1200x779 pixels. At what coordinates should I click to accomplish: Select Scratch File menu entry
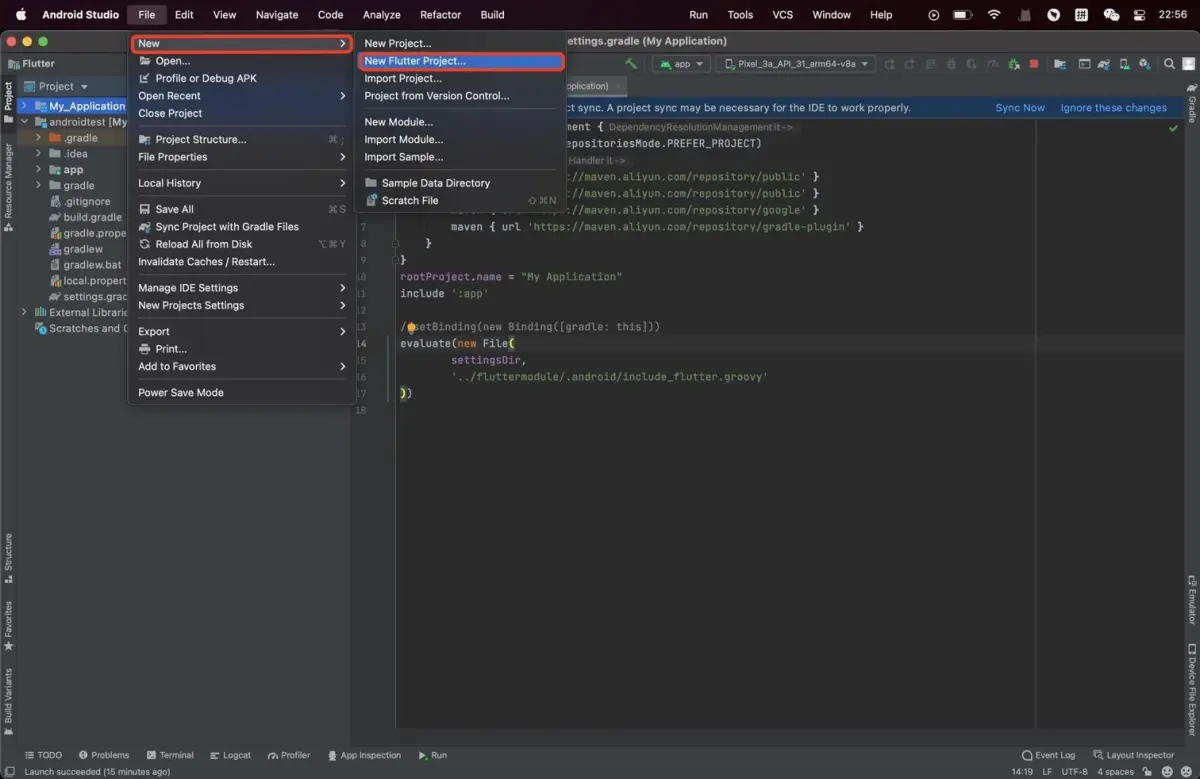[461, 200]
